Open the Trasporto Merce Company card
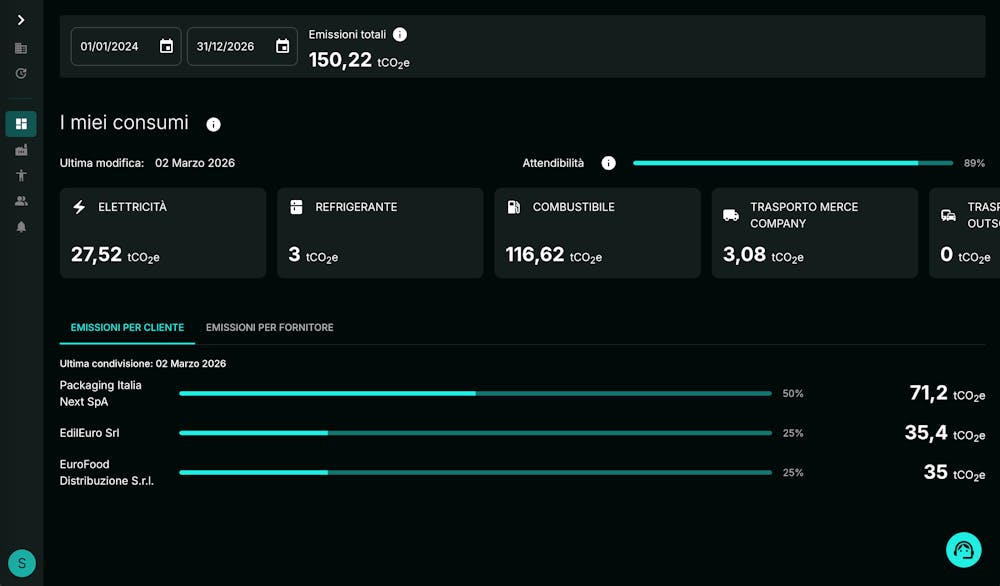Image resolution: width=1000 pixels, height=586 pixels. pos(814,232)
